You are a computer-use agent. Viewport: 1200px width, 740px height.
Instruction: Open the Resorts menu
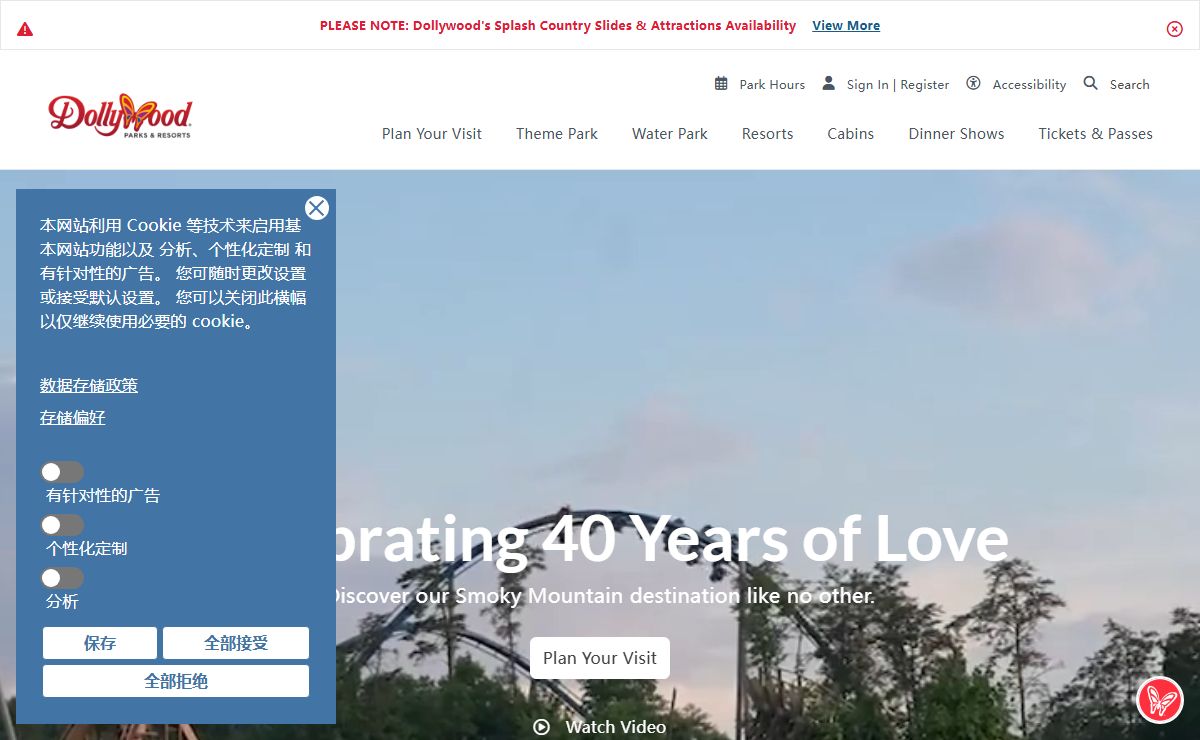tap(768, 134)
